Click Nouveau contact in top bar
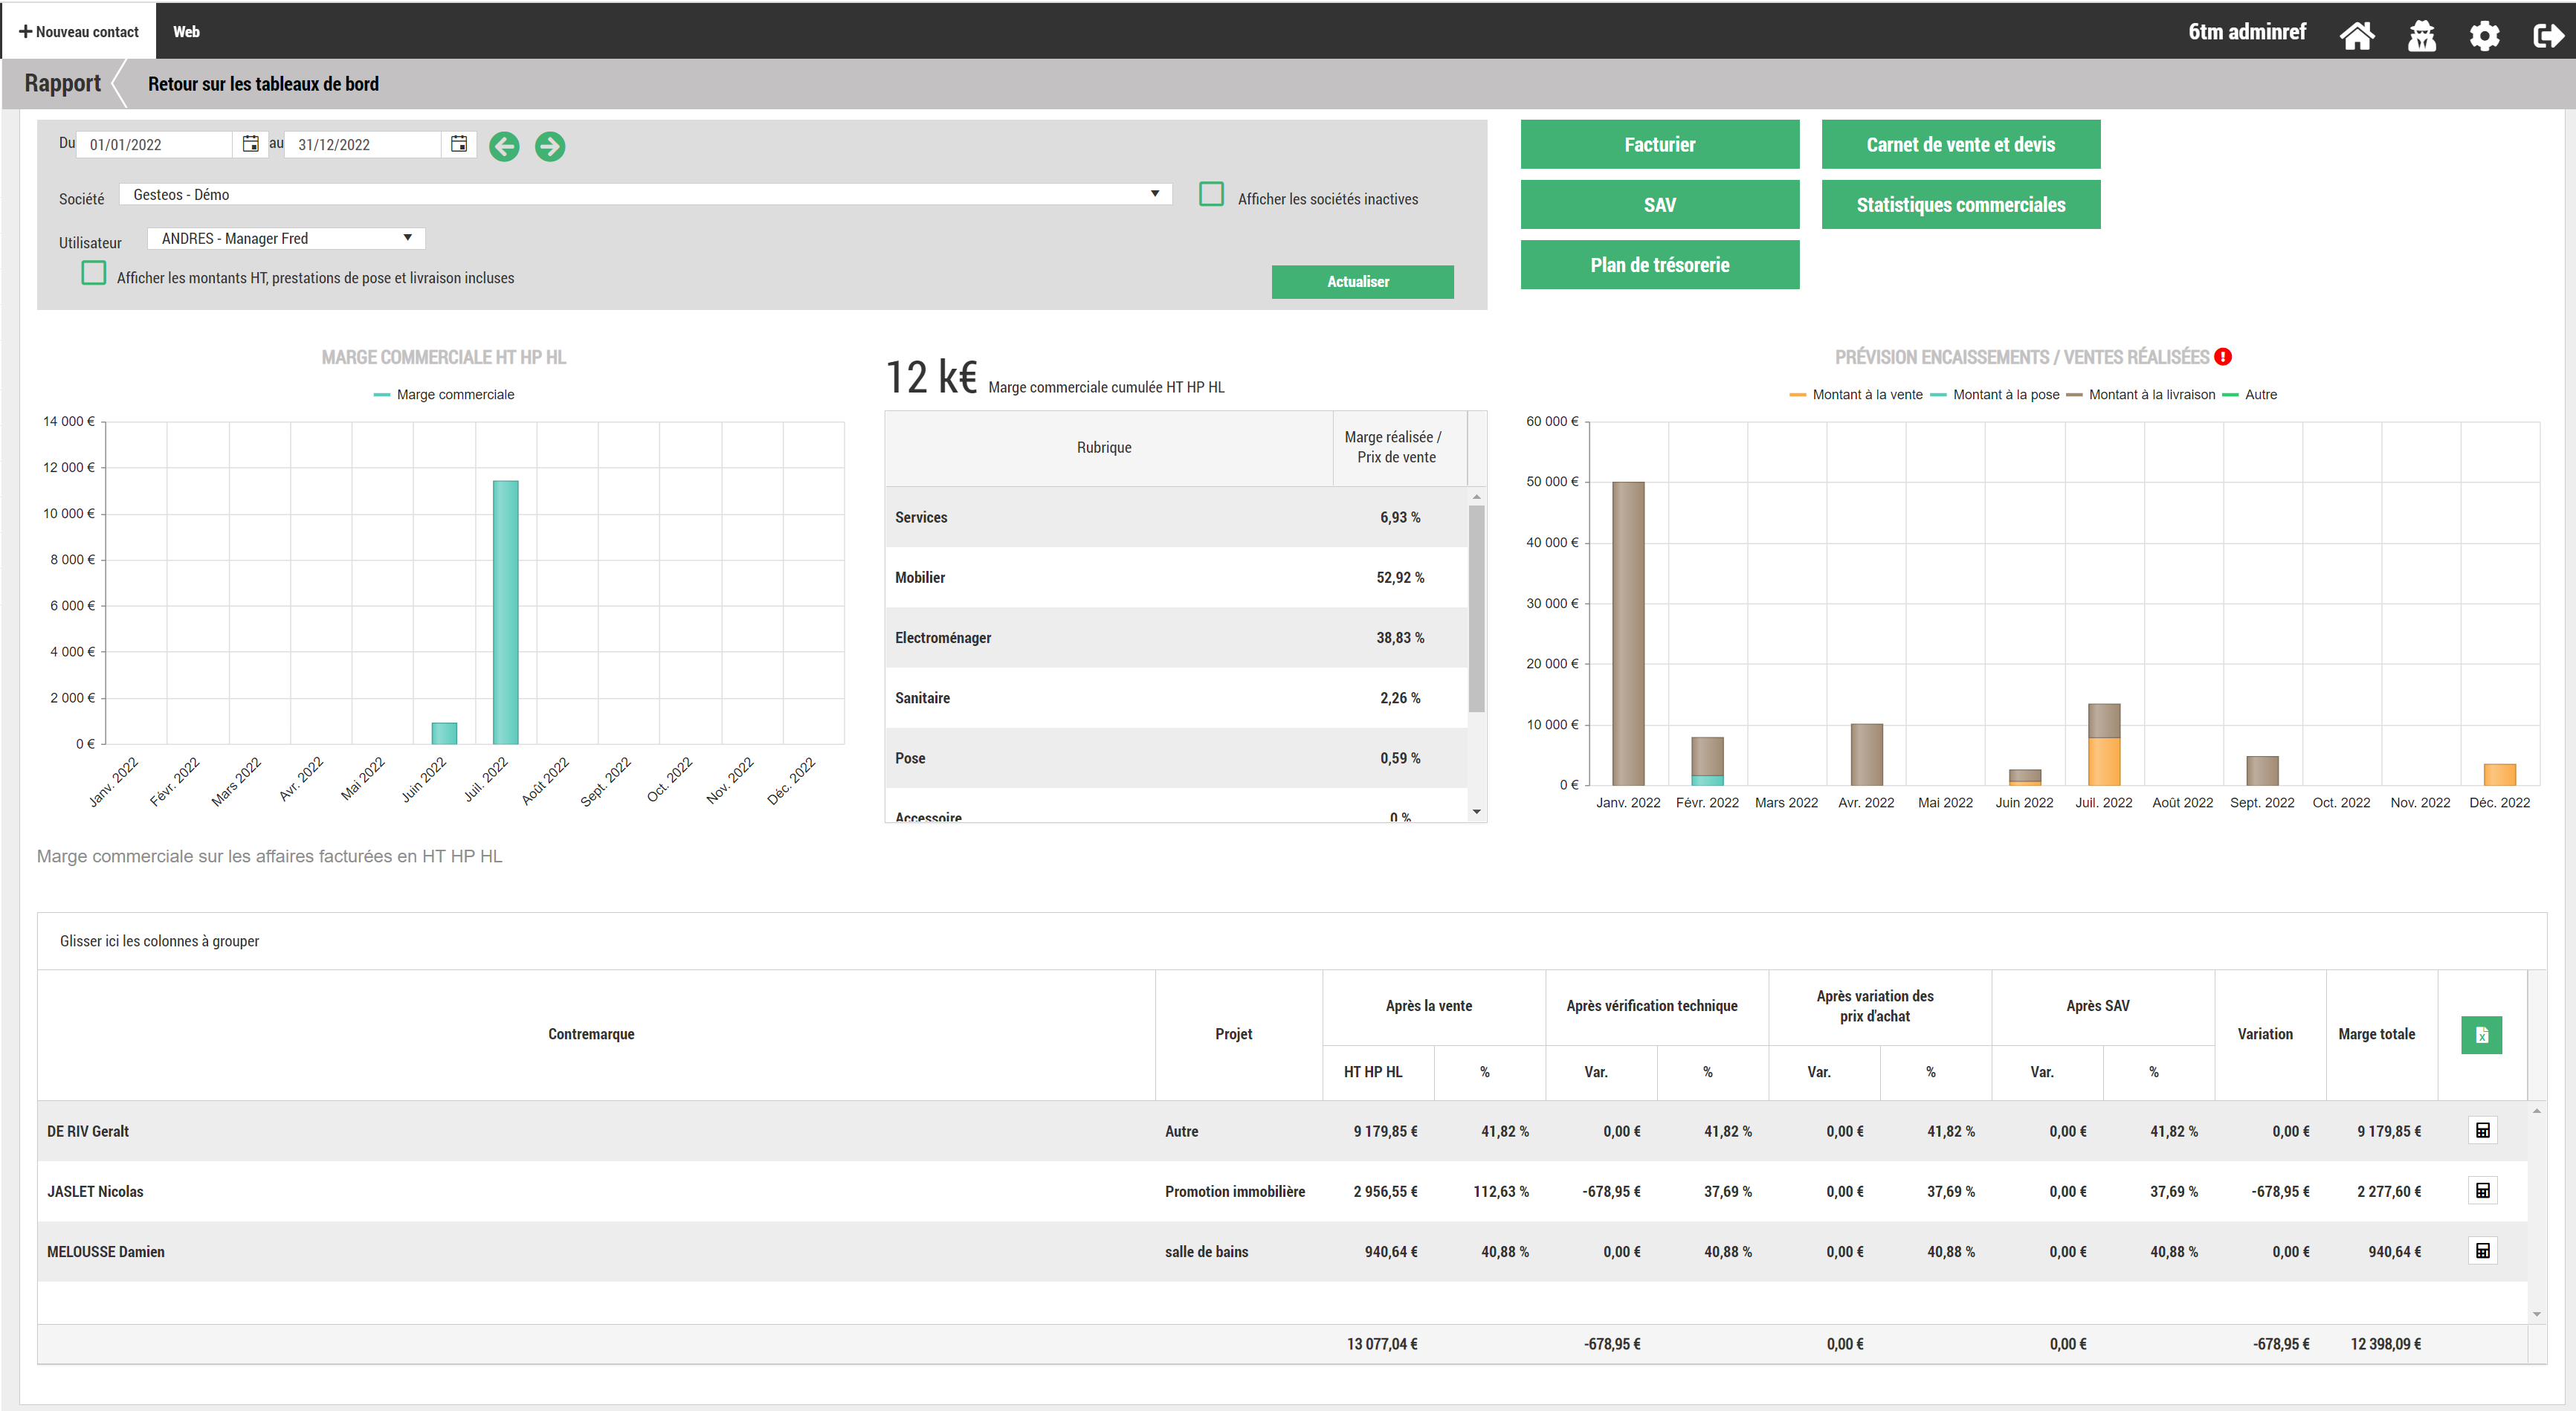Image resolution: width=2576 pixels, height=1411 pixels. pos(78,31)
